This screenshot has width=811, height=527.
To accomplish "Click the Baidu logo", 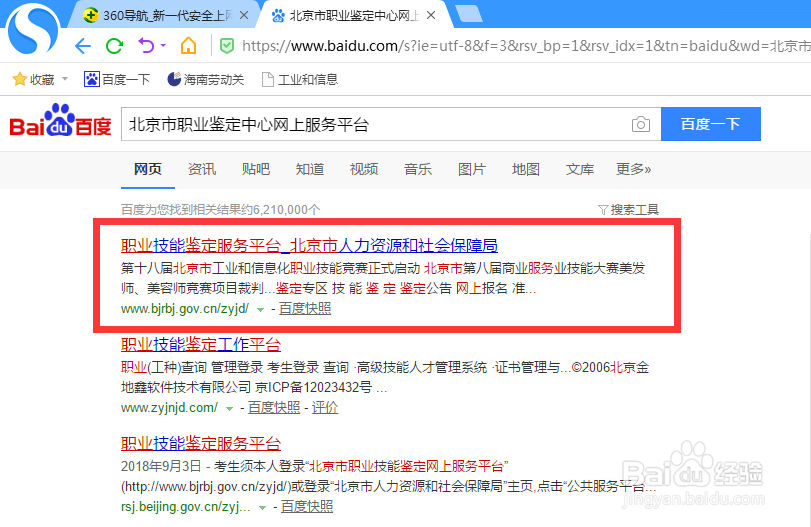I will tap(61, 121).
